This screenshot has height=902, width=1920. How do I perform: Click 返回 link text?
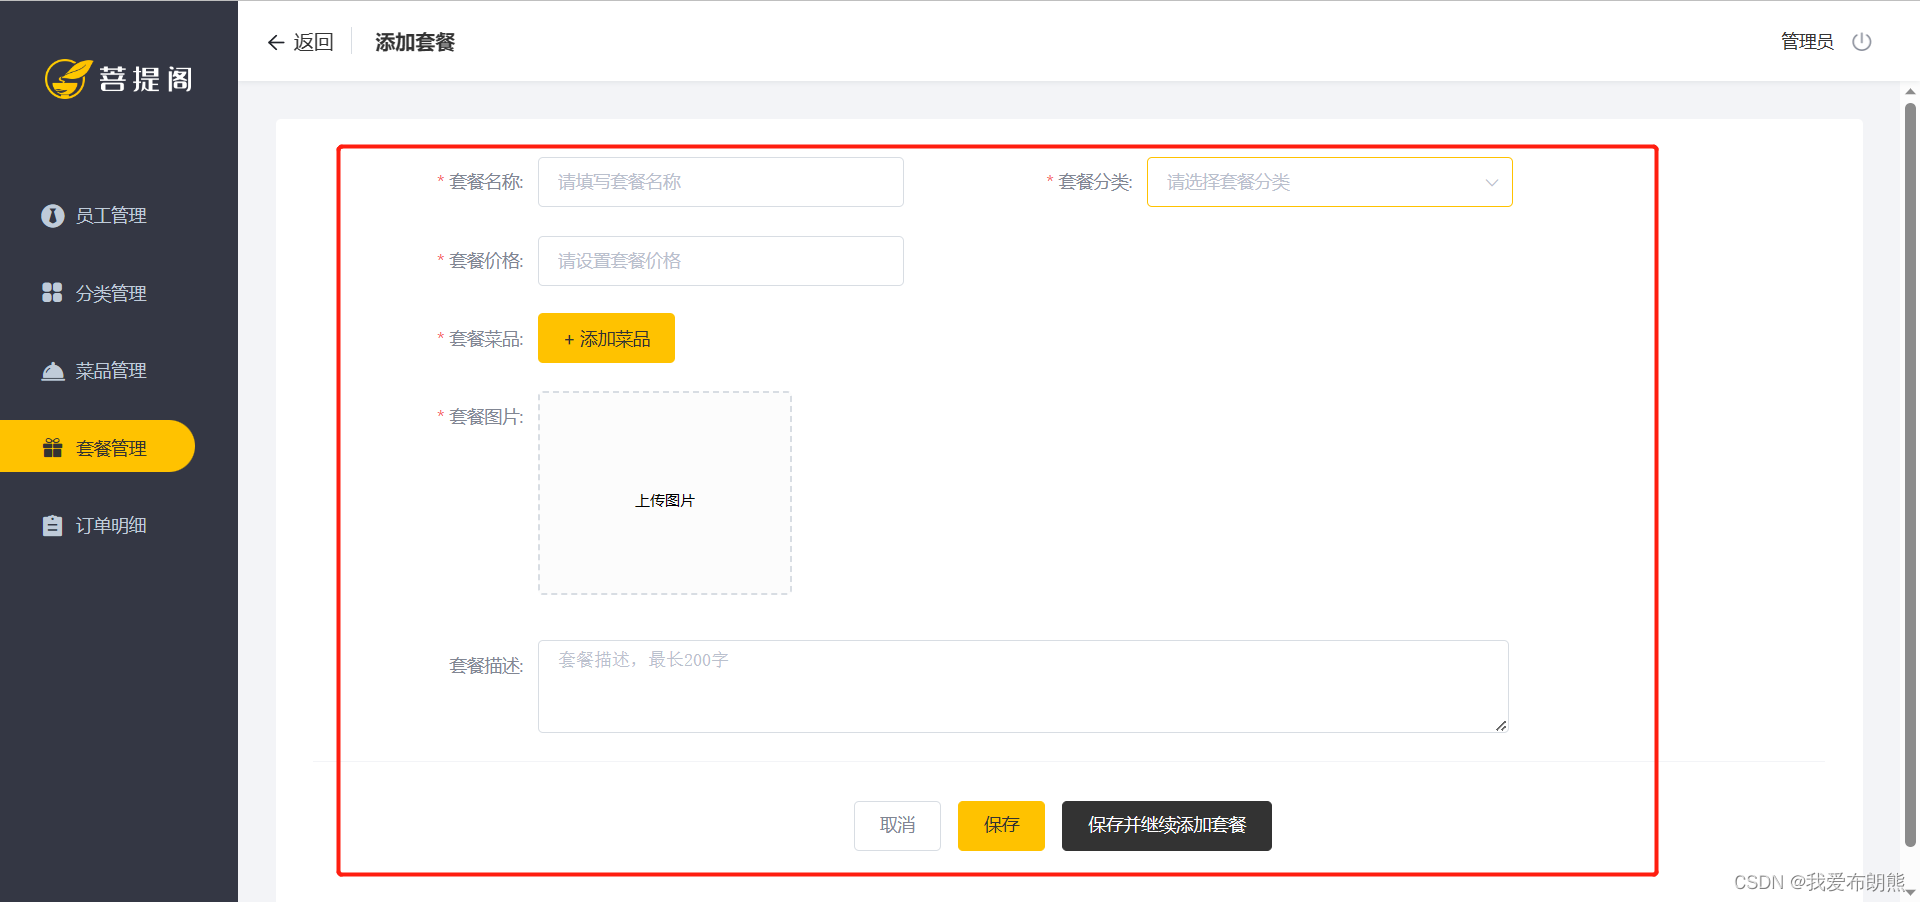point(313,42)
